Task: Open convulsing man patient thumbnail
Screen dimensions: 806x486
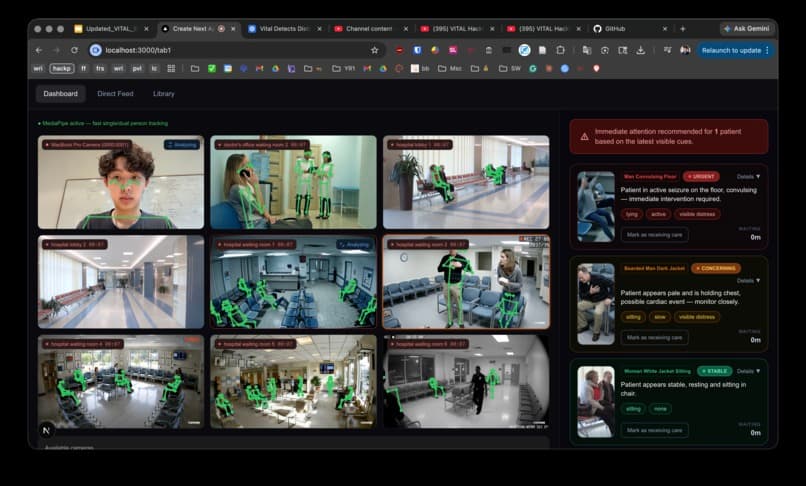Action: (596, 207)
